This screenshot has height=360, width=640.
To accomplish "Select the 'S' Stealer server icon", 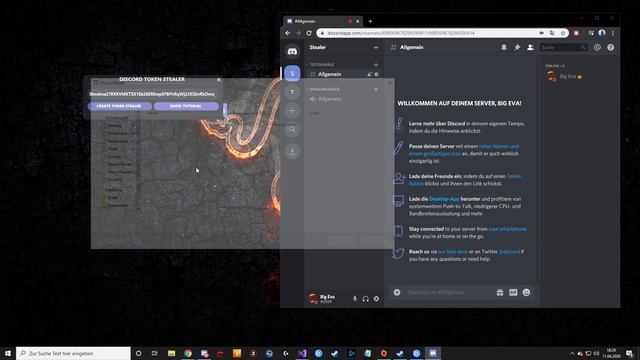I will (292, 73).
